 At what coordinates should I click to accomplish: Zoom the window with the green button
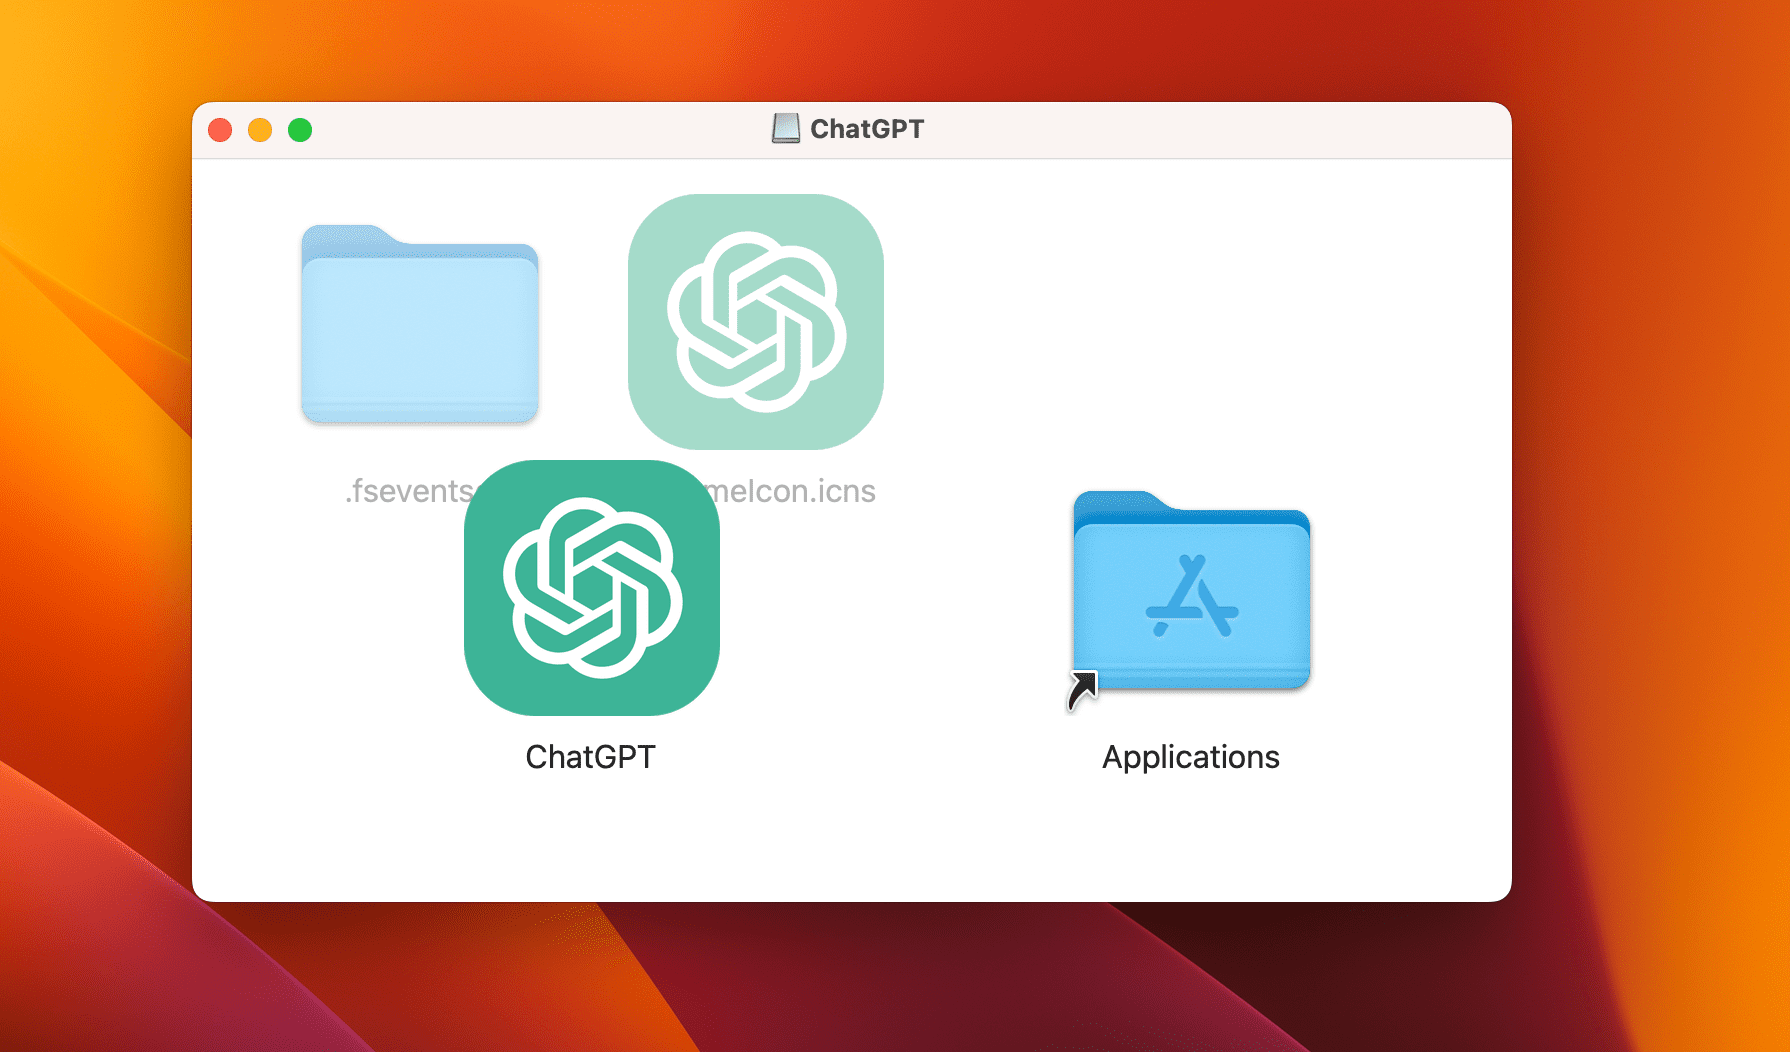point(300,130)
